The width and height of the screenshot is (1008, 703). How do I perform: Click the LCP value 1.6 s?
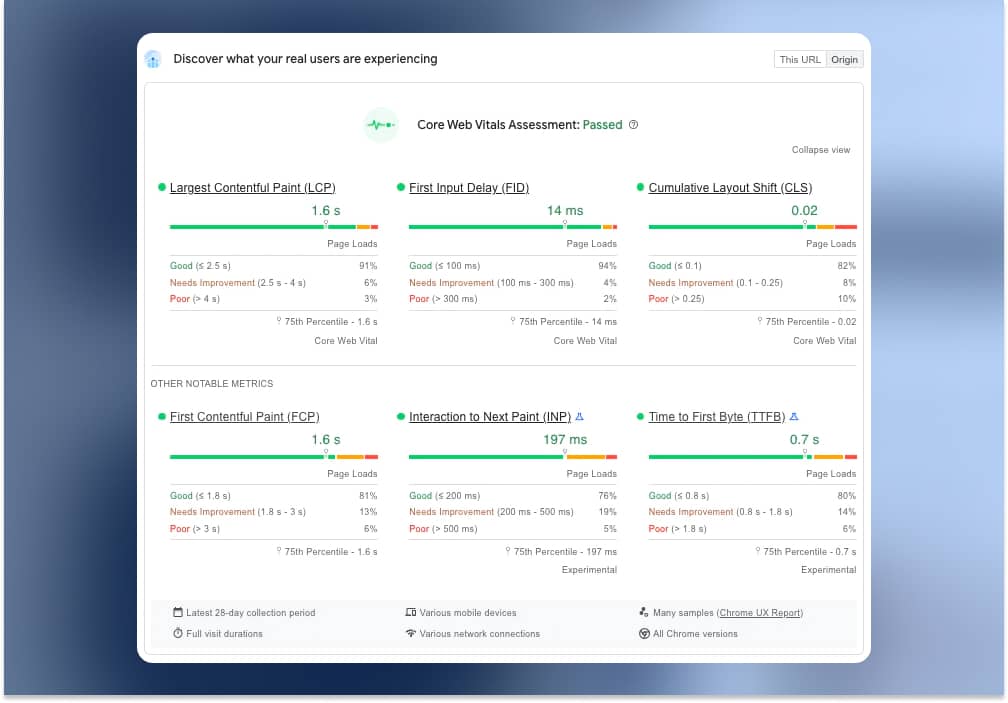326,211
